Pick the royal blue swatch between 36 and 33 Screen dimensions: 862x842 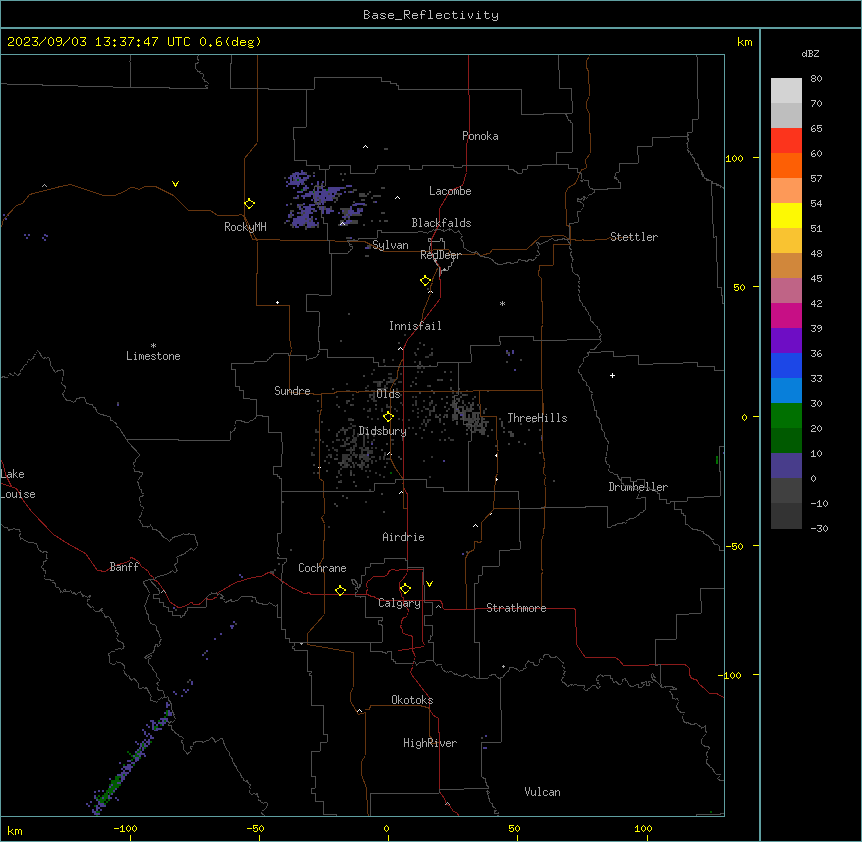pos(786,365)
